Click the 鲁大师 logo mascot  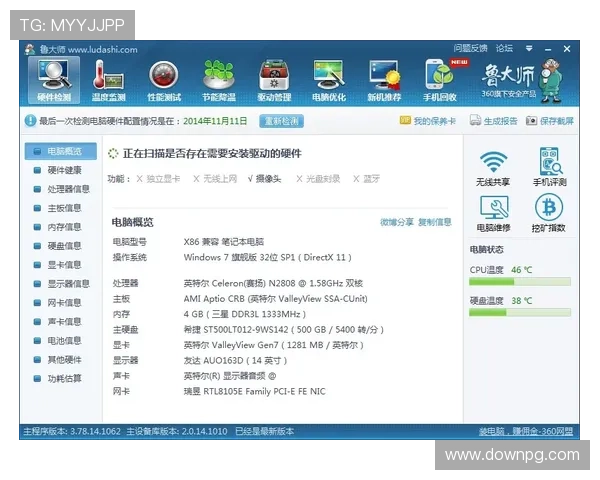point(551,80)
